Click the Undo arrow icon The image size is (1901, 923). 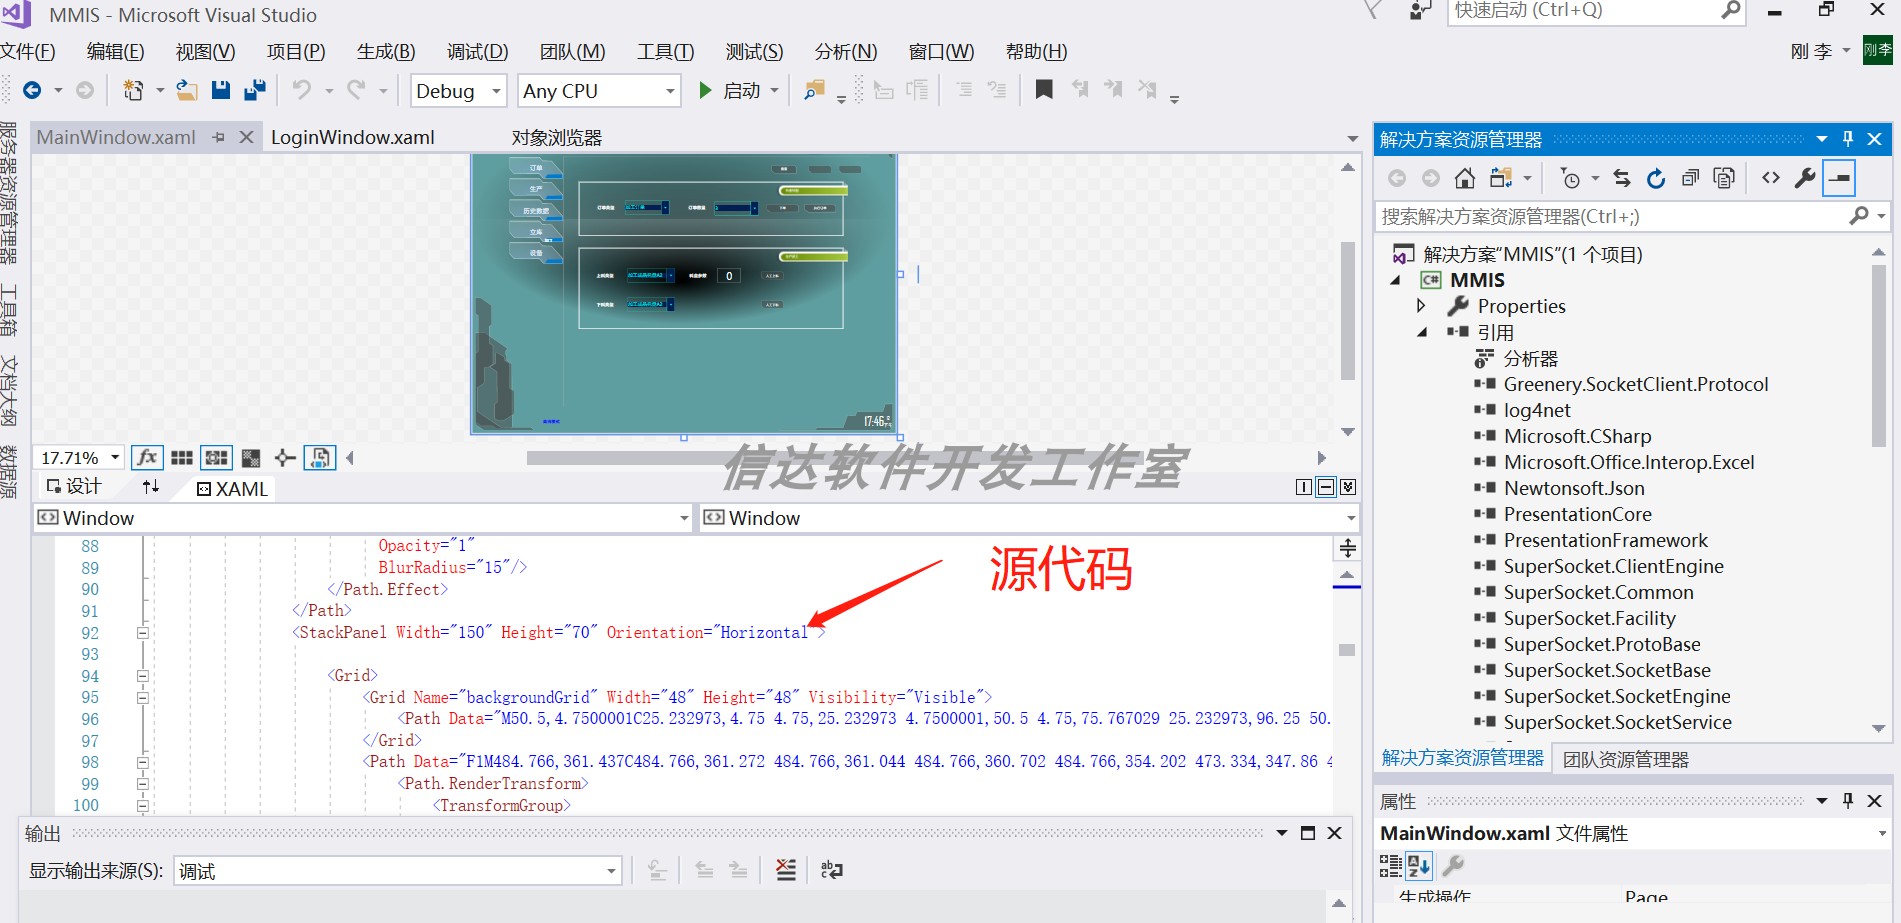(x=302, y=90)
